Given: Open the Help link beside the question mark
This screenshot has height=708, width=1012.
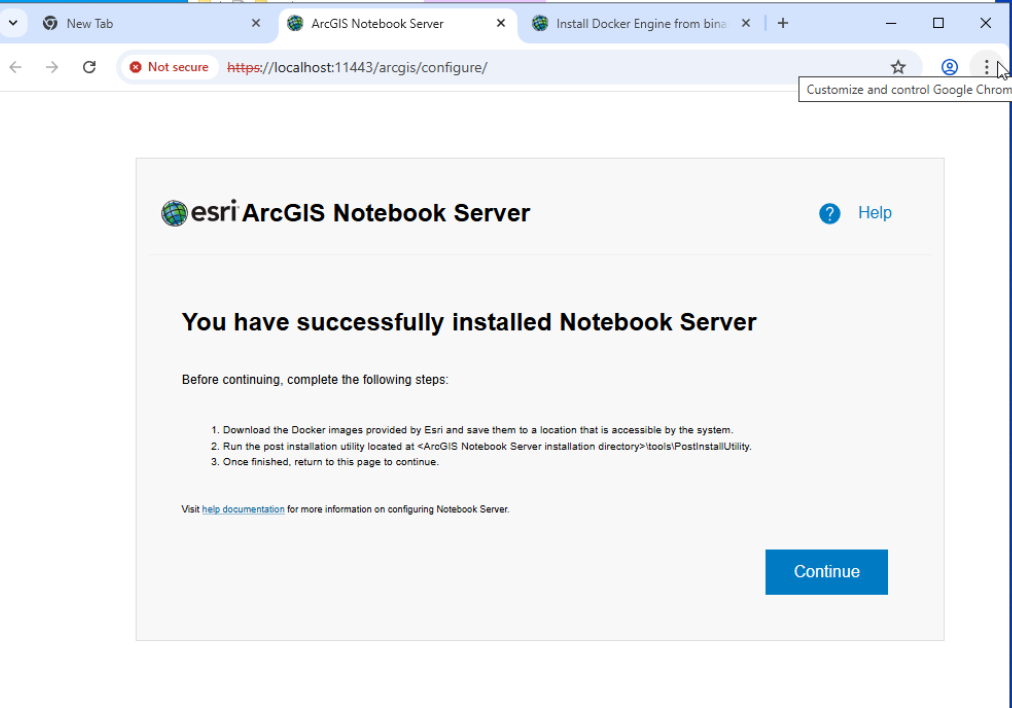Looking at the screenshot, I should click(x=875, y=212).
